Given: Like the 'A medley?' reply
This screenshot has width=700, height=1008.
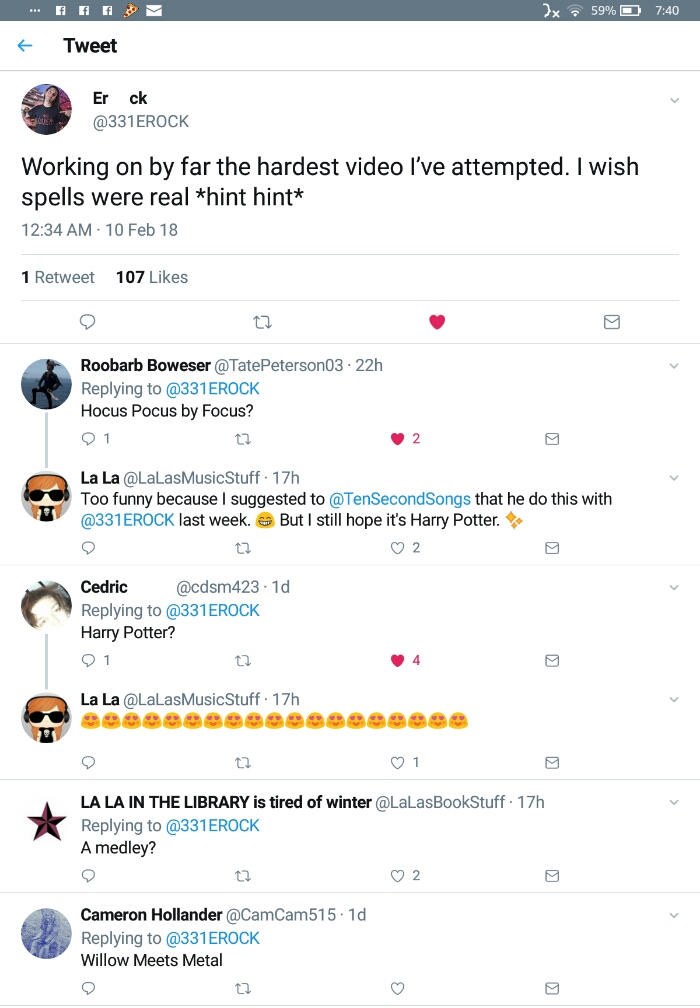Looking at the screenshot, I should point(397,875).
